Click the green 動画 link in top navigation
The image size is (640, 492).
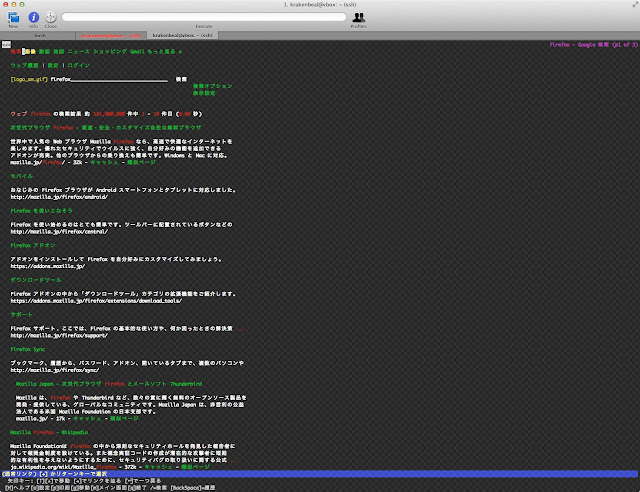pyautogui.click(x=44, y=51)
